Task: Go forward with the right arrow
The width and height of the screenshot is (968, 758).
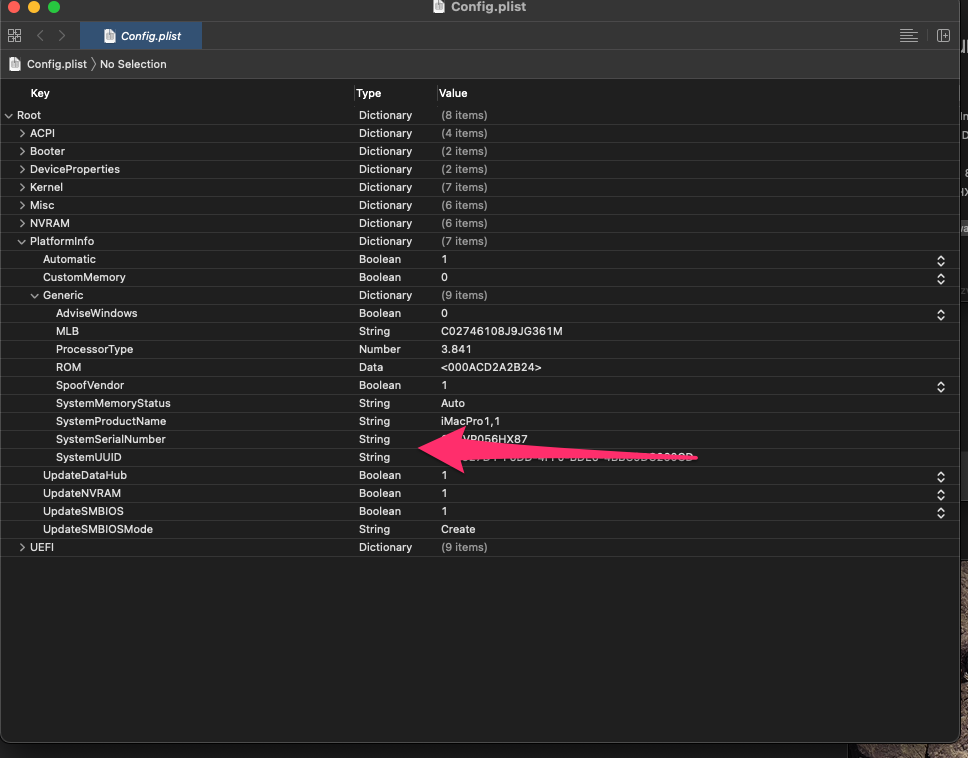Action: (62, 36)
